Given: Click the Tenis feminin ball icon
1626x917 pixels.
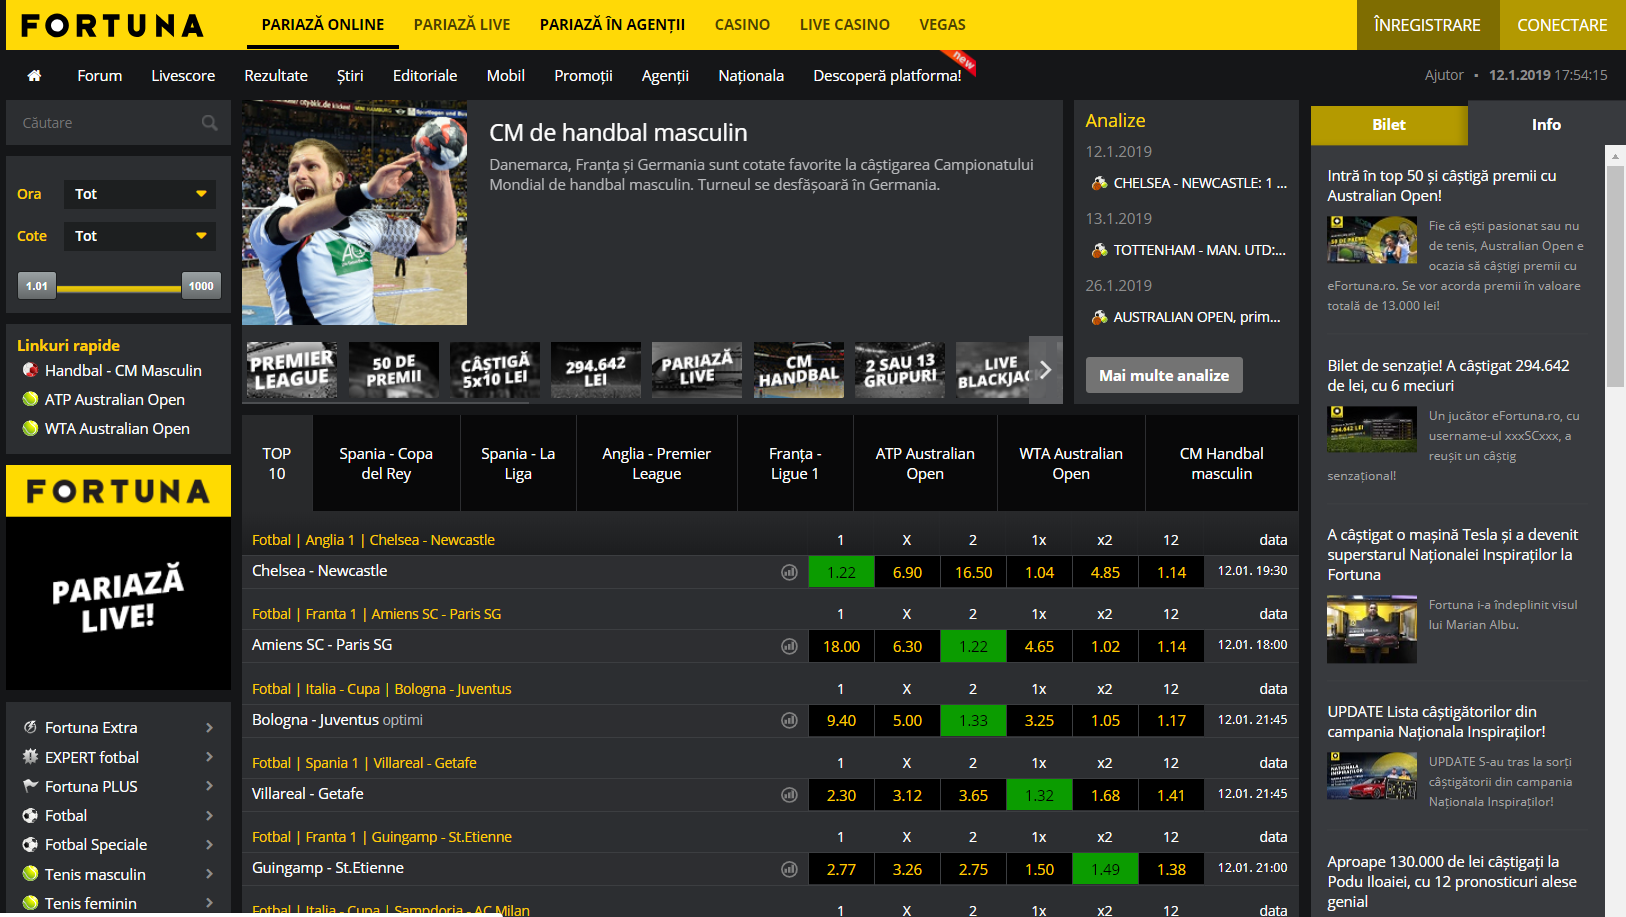Looking at the screenshot, I should (x=30, y=903).
